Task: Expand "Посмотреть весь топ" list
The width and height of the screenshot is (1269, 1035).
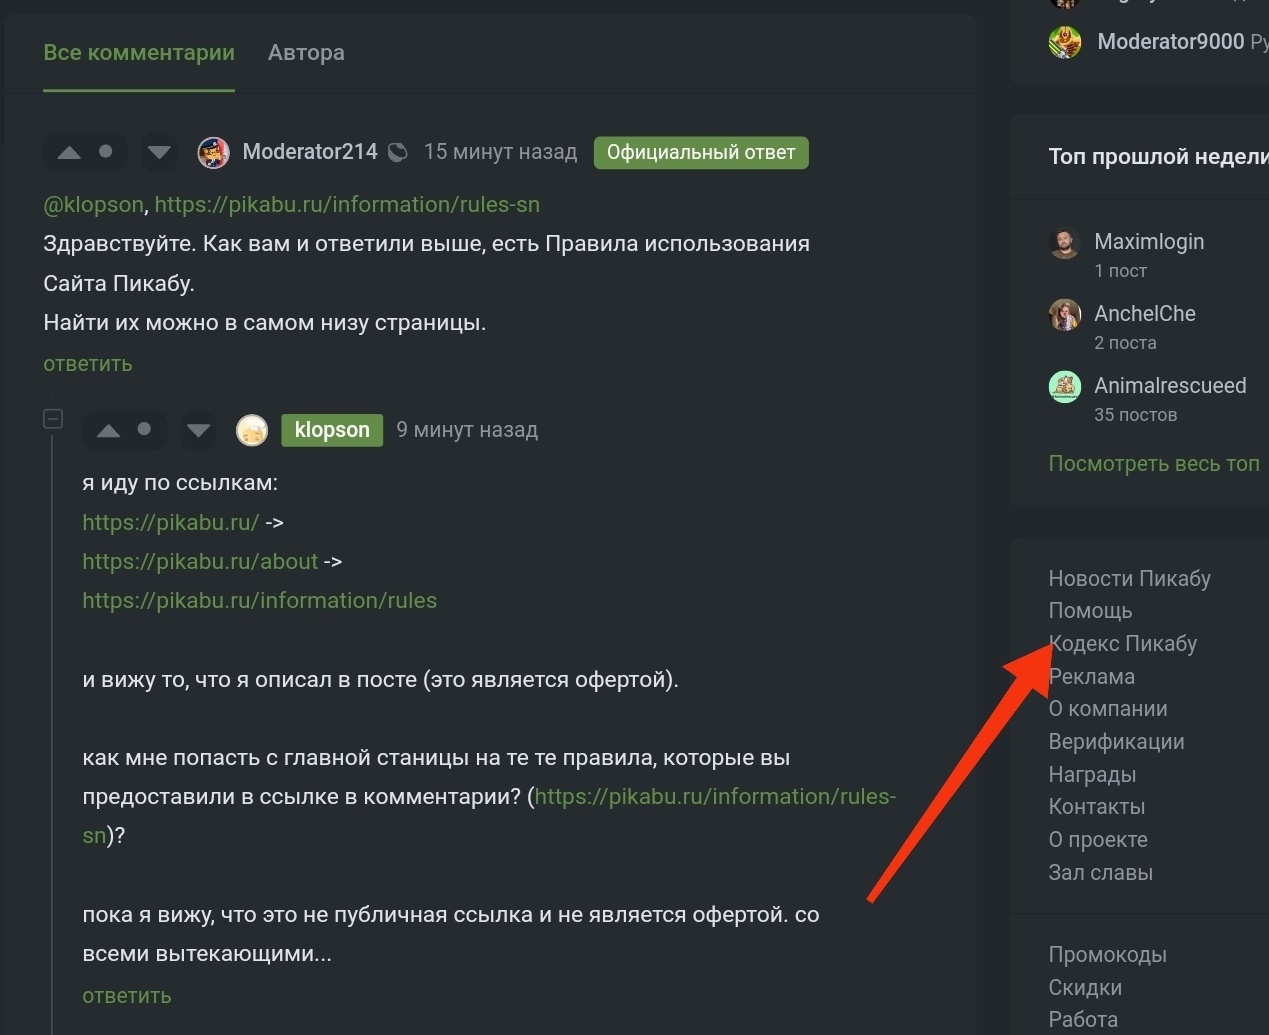Action: tap(1153, 464)
